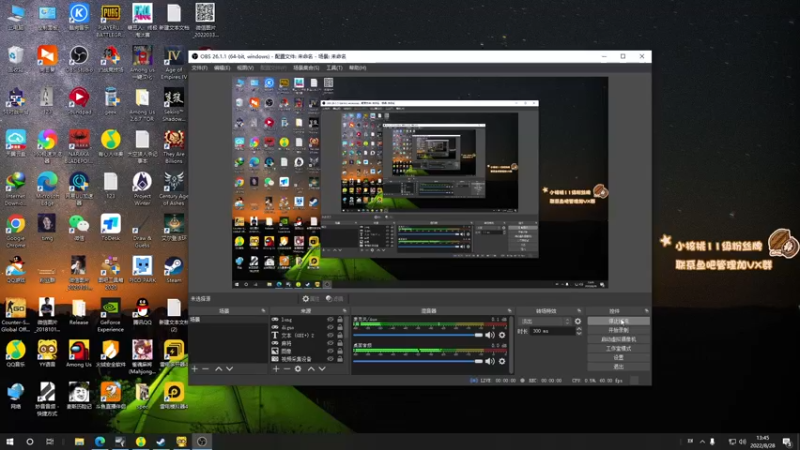The height and width of the screenshot is (450, 800).
Task: Open scene transition settings gear
Action: click(x=577, y=321)
